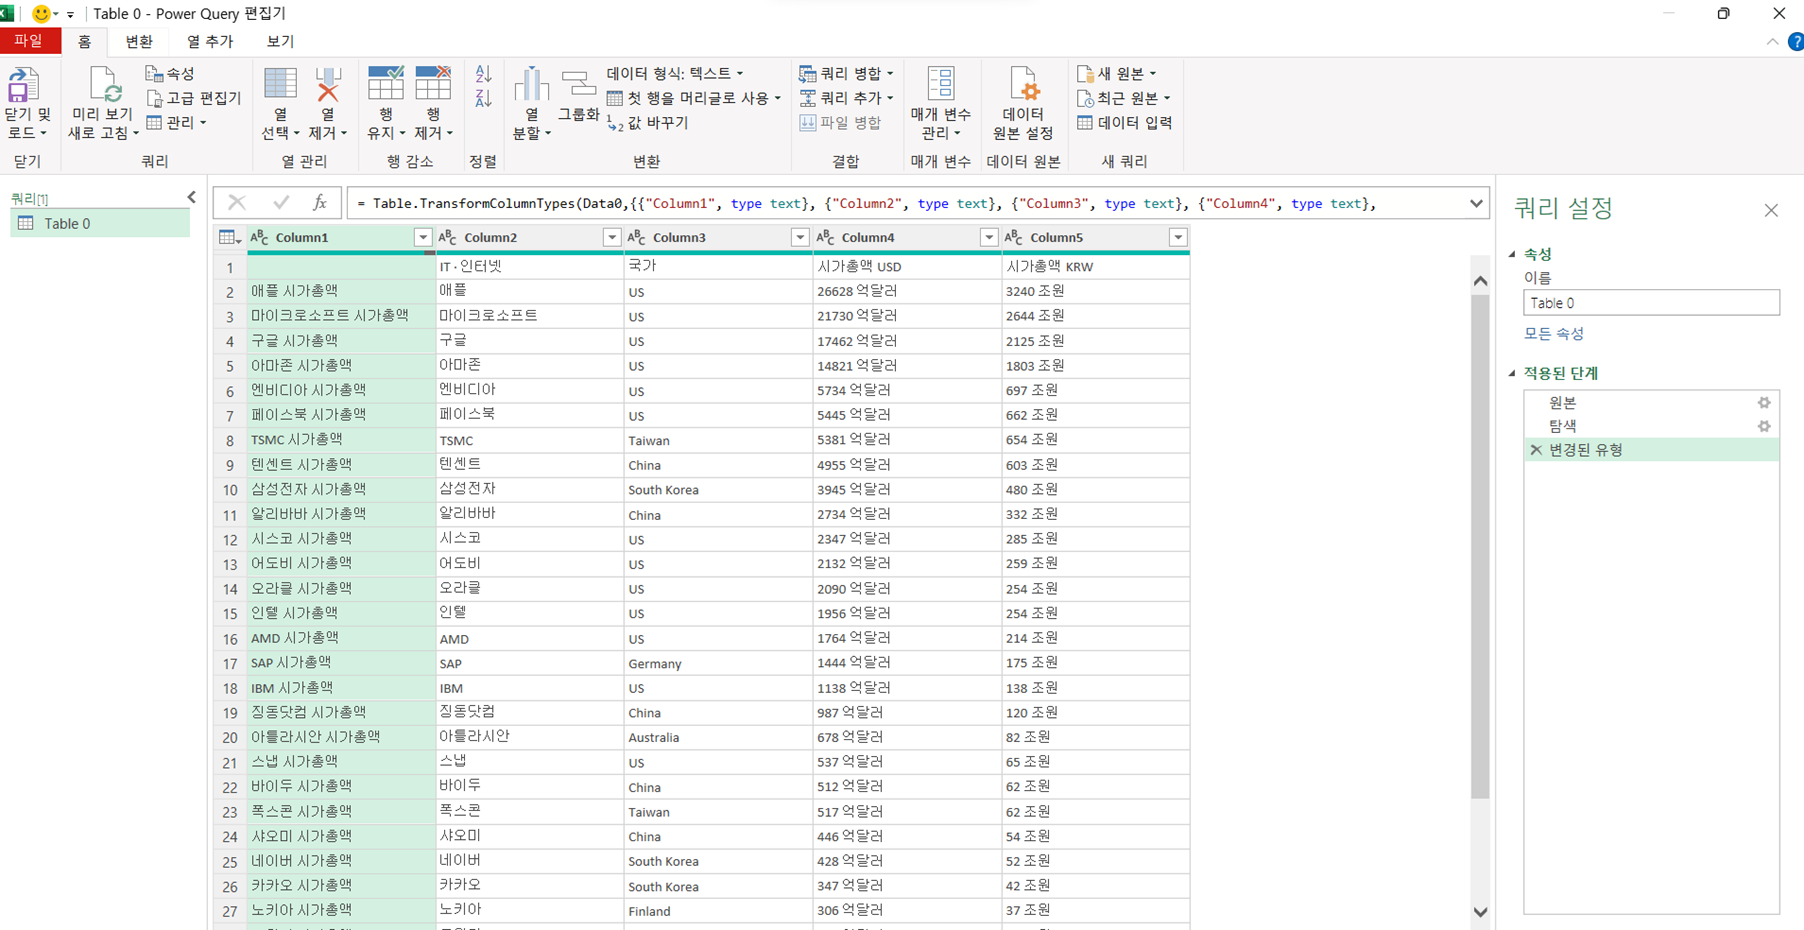This screenshot has height=930, width=1804.
Task: Click Replace Values (값 바꾸기)
Action: 648,123
